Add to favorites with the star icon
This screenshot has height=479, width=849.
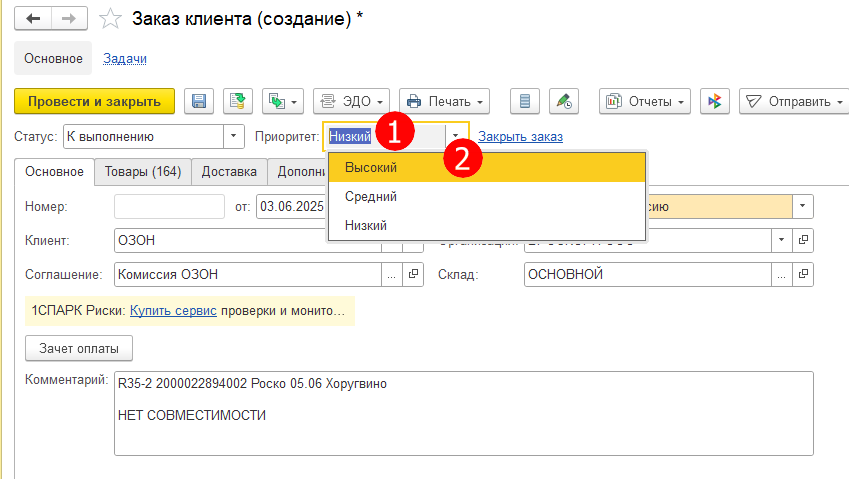112,19
